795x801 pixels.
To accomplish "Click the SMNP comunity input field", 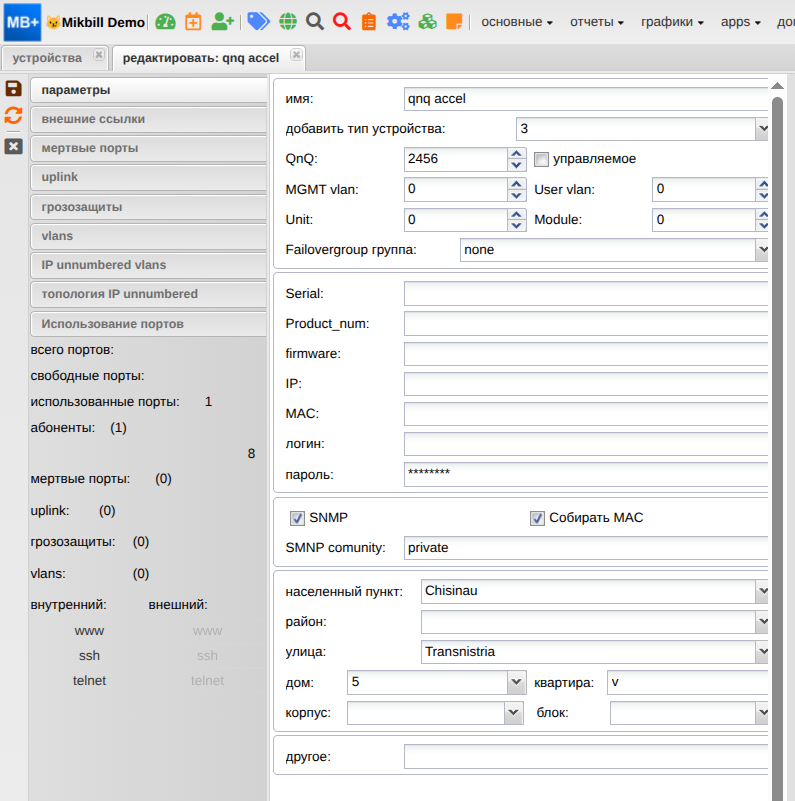I will pos(586,548).
